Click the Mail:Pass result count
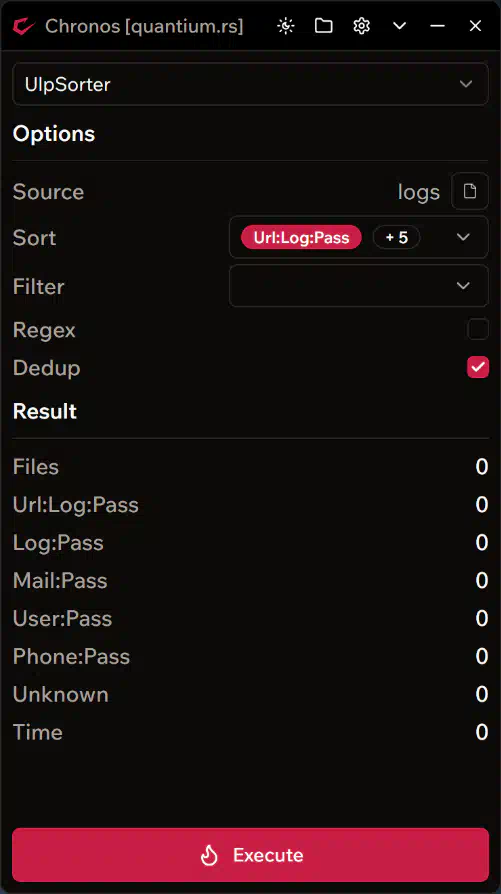 point(482,580)
